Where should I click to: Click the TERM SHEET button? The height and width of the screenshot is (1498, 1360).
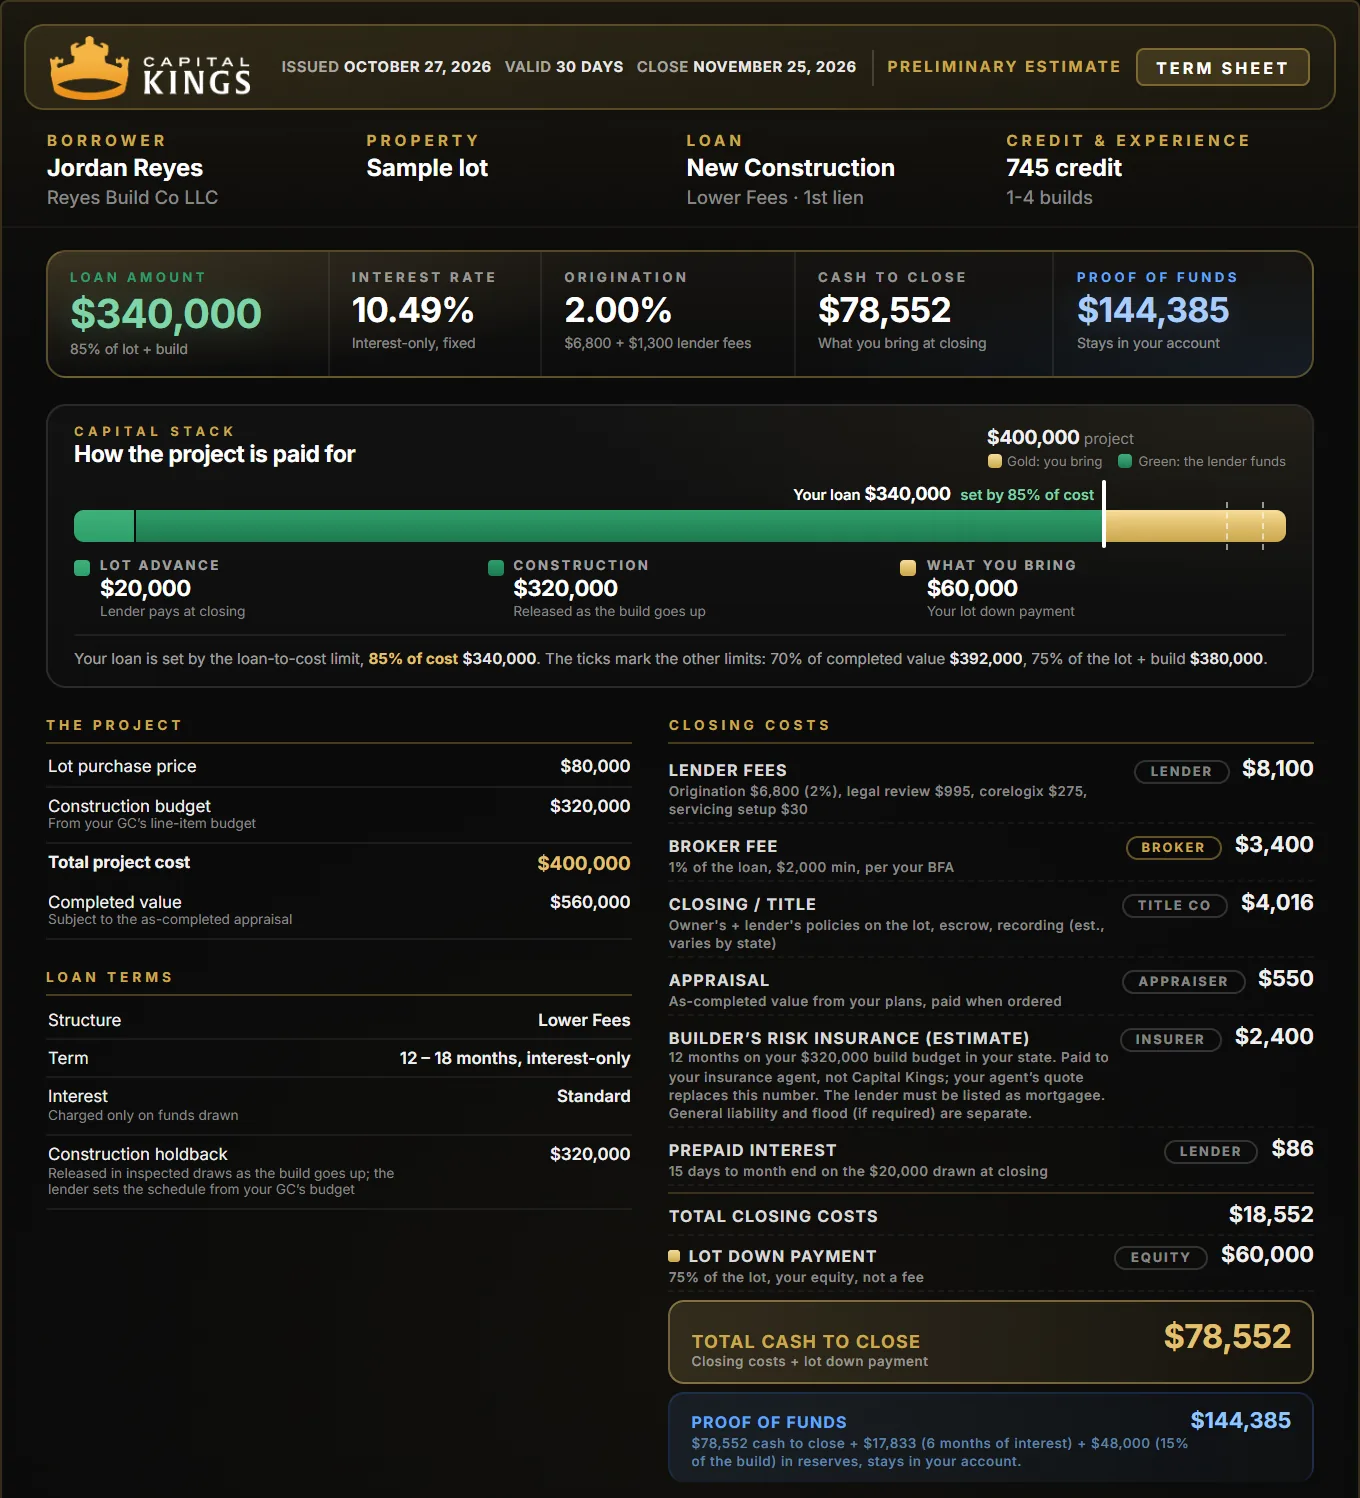click(1222, 67)
